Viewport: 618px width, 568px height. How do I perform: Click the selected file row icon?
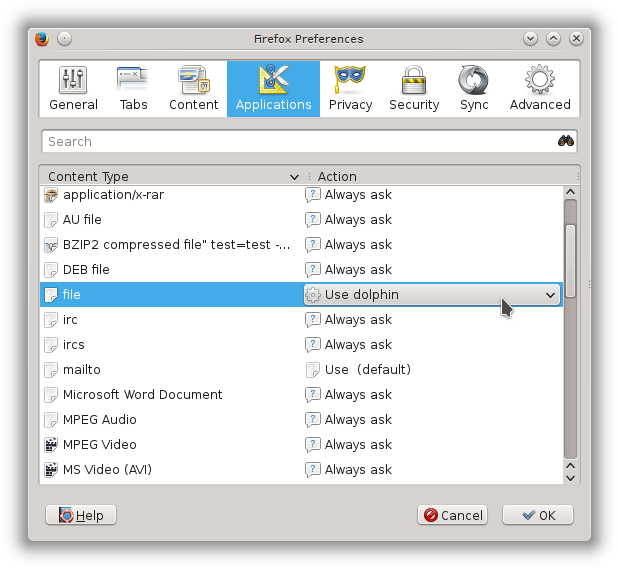pyautogui.click(x=51, y=294)
